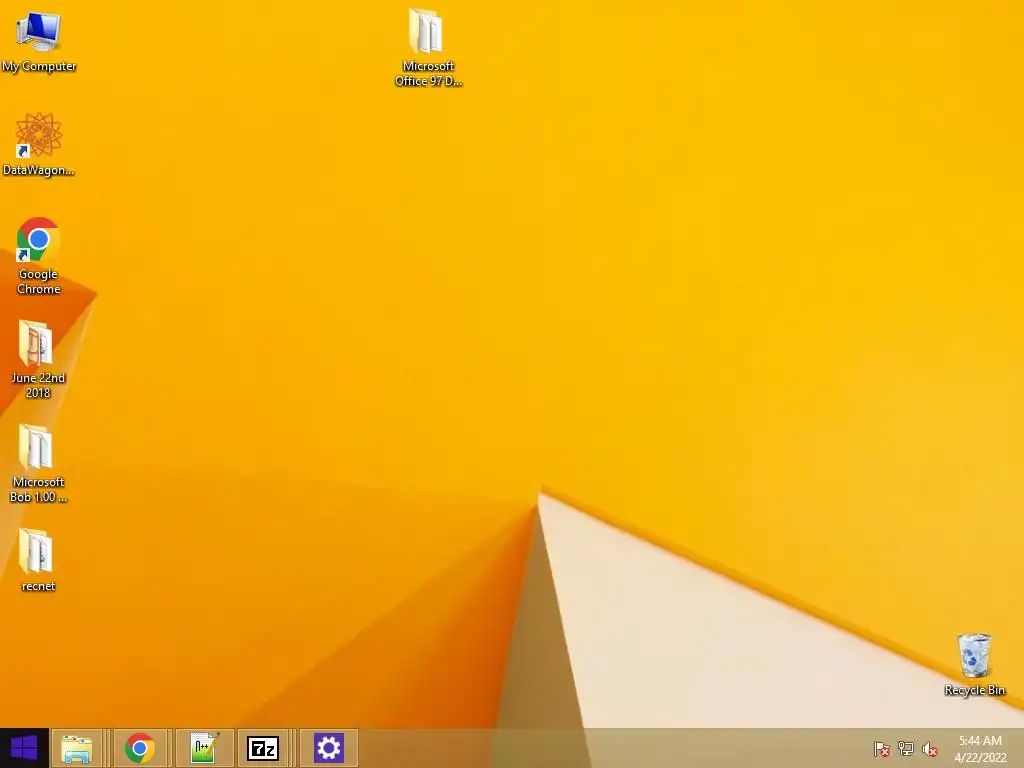The width and height of the screenshot is (1024, 768).
Task: Click the 'My Computer' icon label text
Action: click(39, 66)
